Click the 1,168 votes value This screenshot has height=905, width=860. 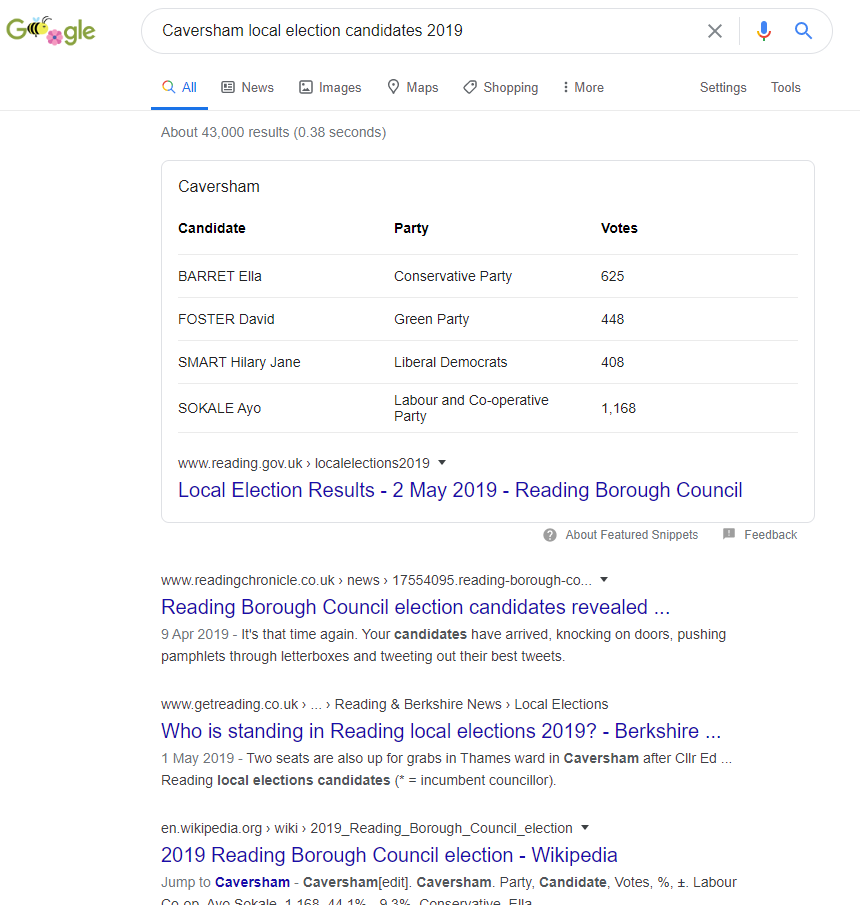[618, 409]
